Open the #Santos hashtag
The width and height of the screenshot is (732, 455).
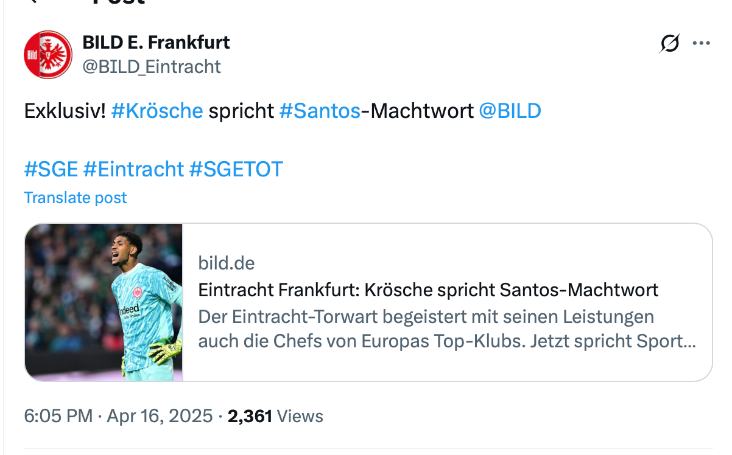tap(319, 111)
